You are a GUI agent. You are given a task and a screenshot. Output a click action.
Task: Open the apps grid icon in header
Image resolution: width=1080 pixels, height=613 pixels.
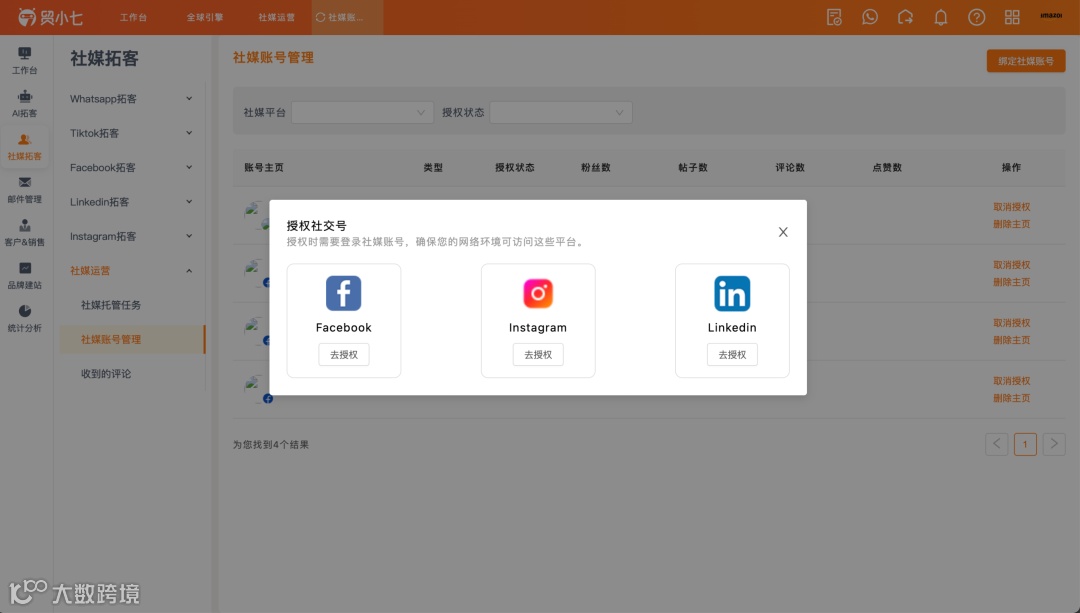click(x=1012, y=17)
